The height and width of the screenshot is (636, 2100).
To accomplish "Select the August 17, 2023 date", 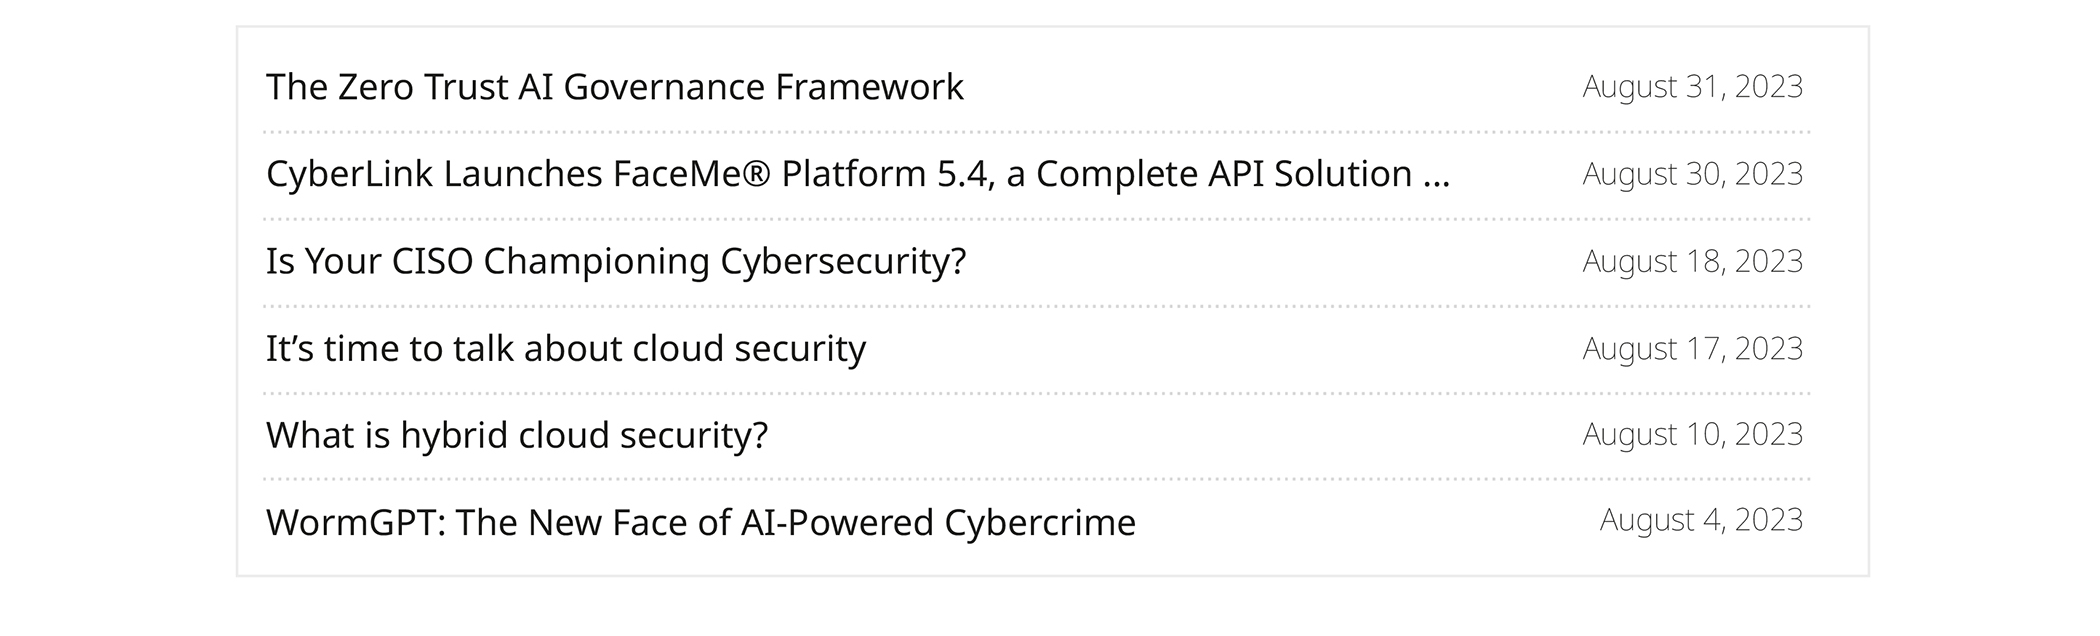I will coord(1691,349).
